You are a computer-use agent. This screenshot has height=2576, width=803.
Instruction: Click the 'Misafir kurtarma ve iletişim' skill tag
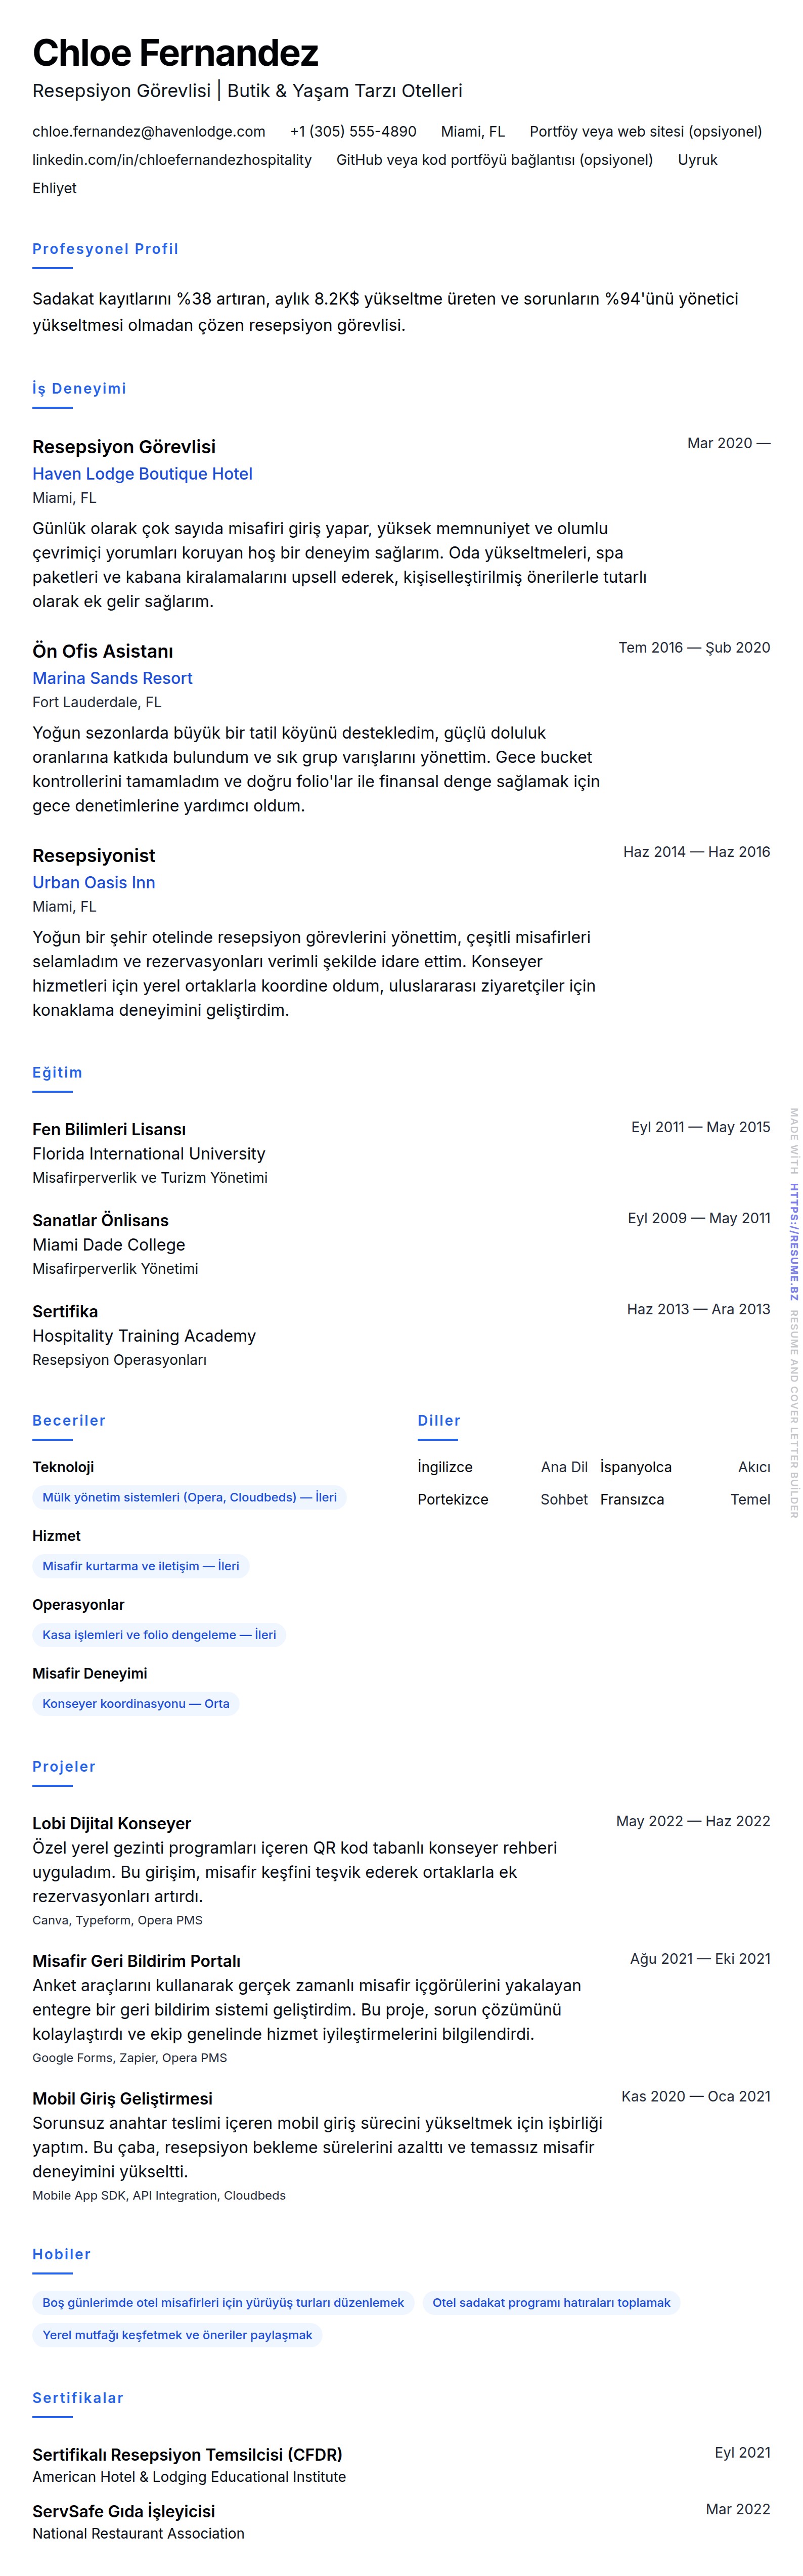(140, 1566)
